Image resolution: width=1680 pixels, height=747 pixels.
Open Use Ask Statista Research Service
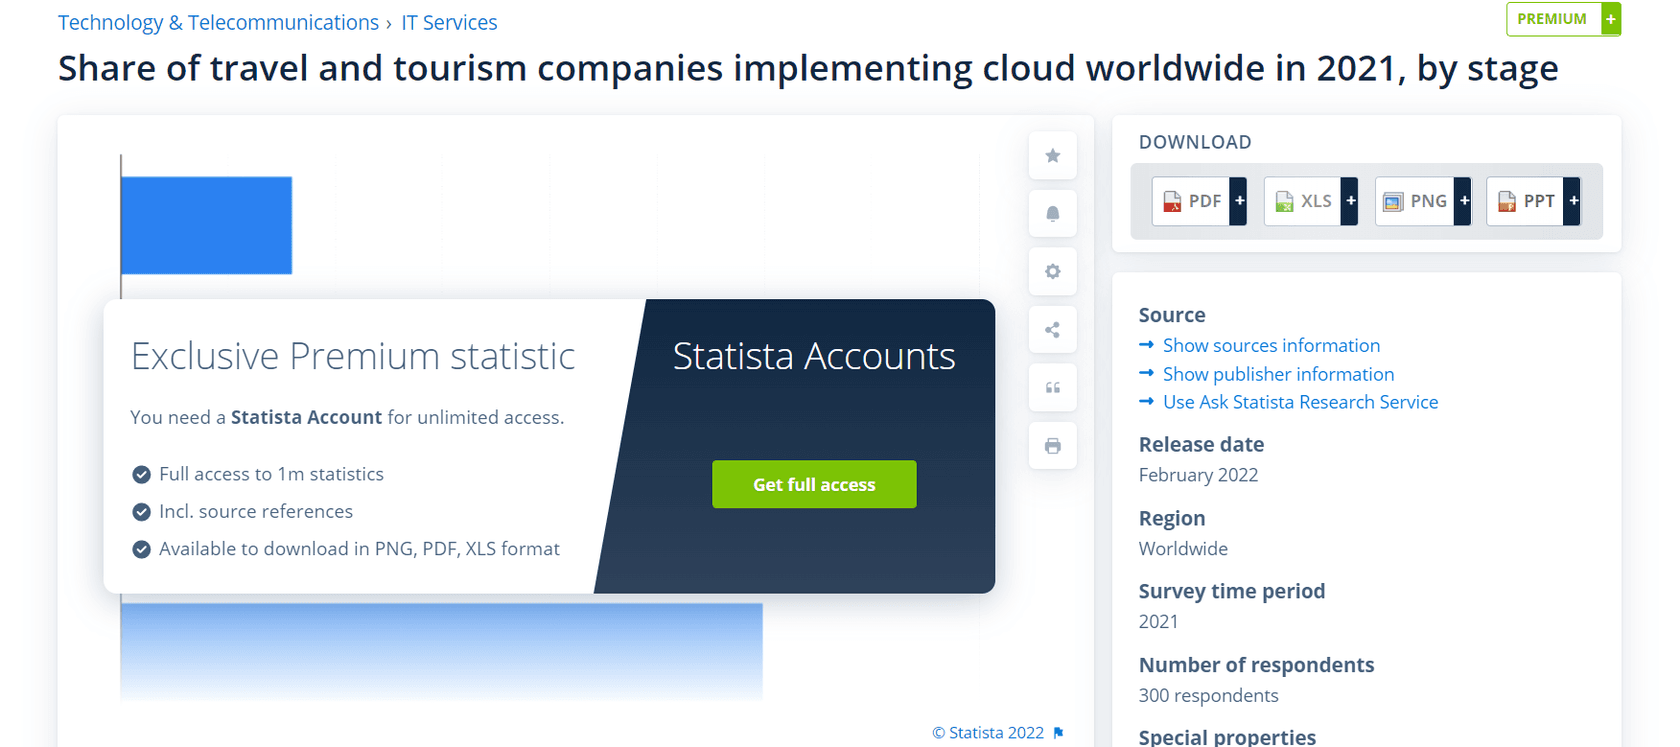[x=1300, y=402]
